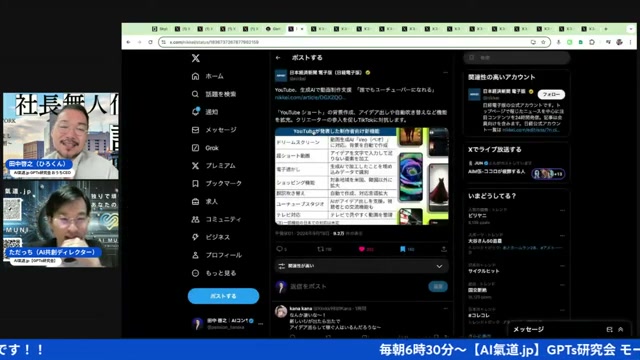Open the #コレコレ trend
Screen dimensions: 640x360
tap(479, 316)
